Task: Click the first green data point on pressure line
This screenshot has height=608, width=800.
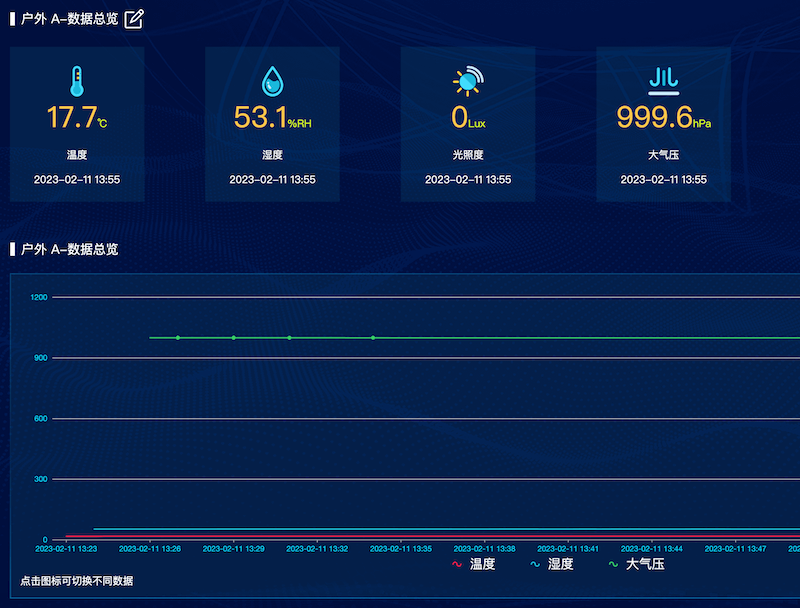Action: 178,338
